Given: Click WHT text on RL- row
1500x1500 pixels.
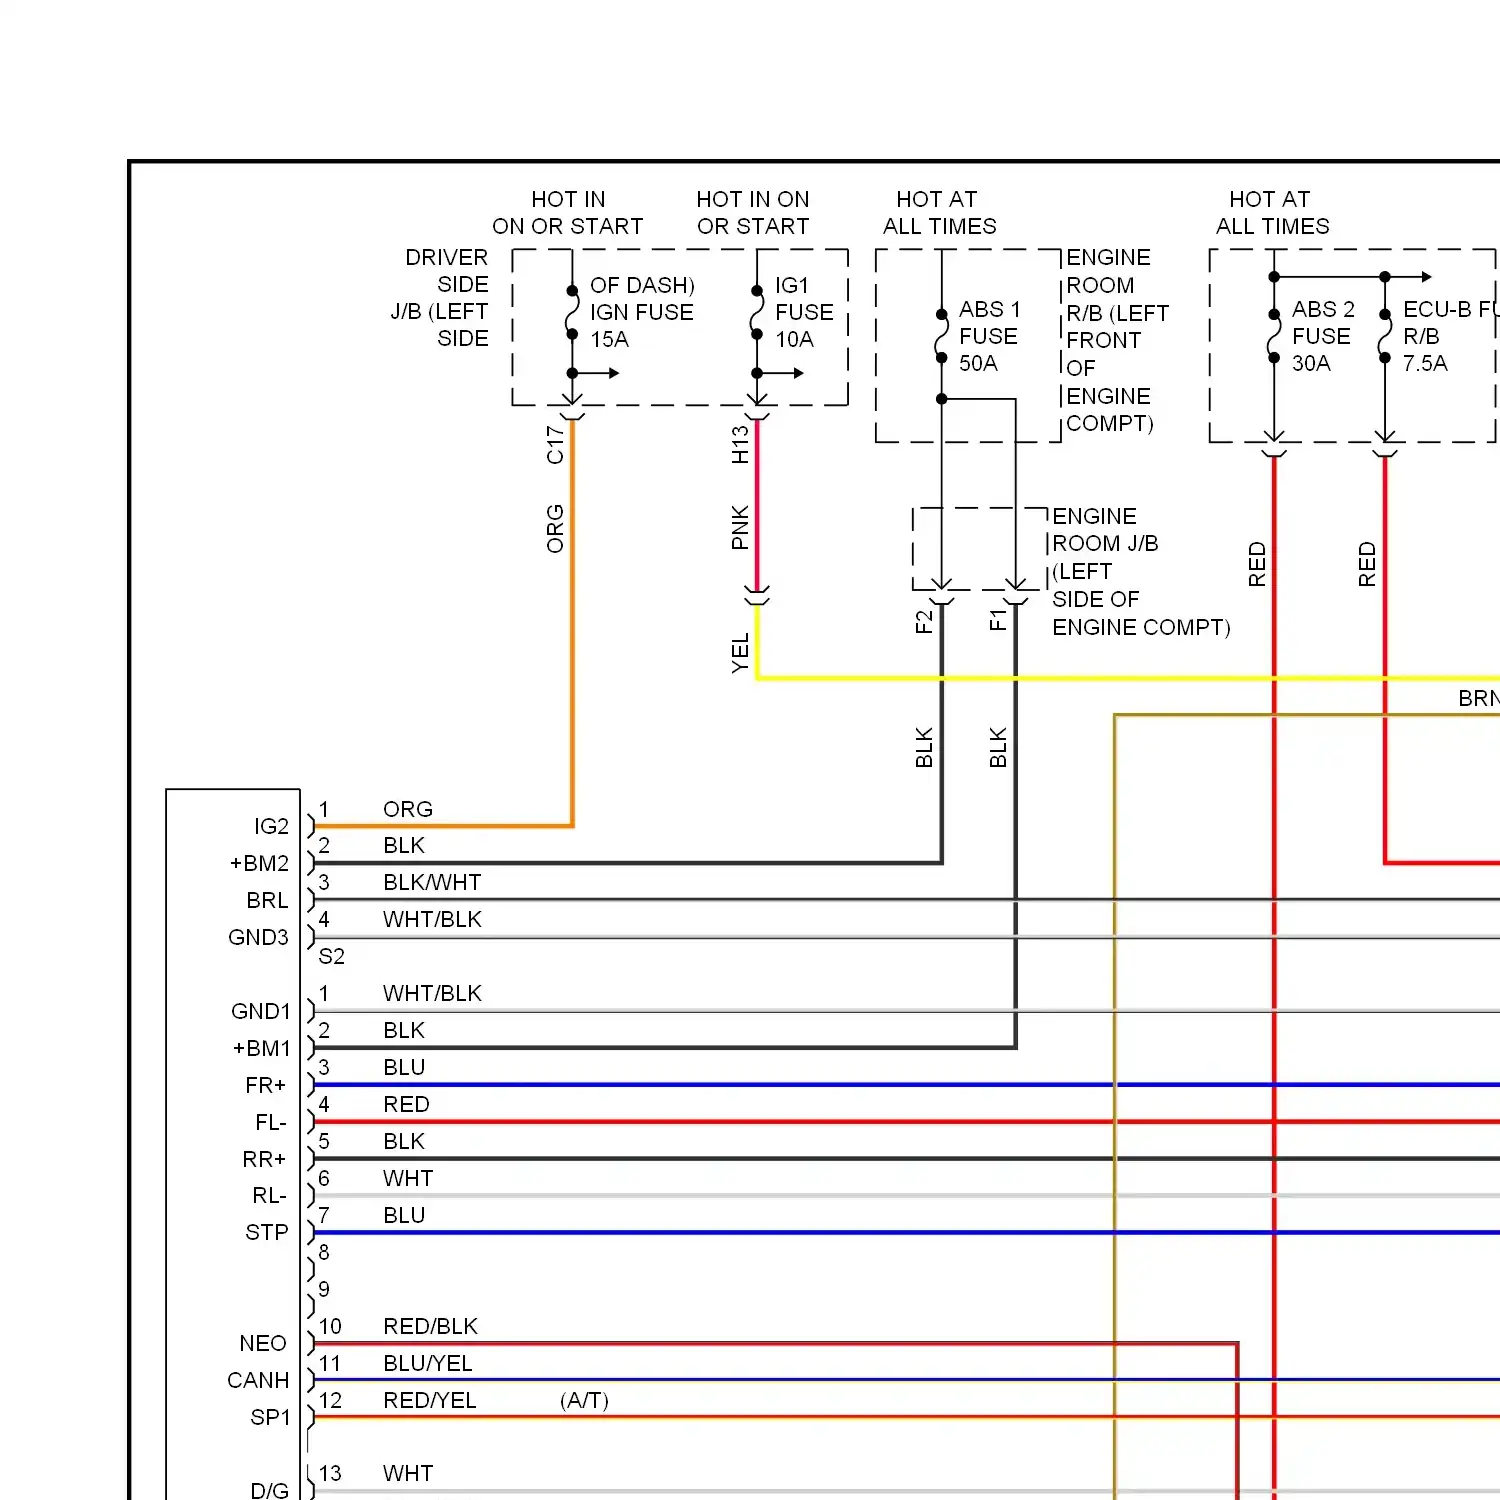Looking at the screenshot, I should coord(408,1178).
